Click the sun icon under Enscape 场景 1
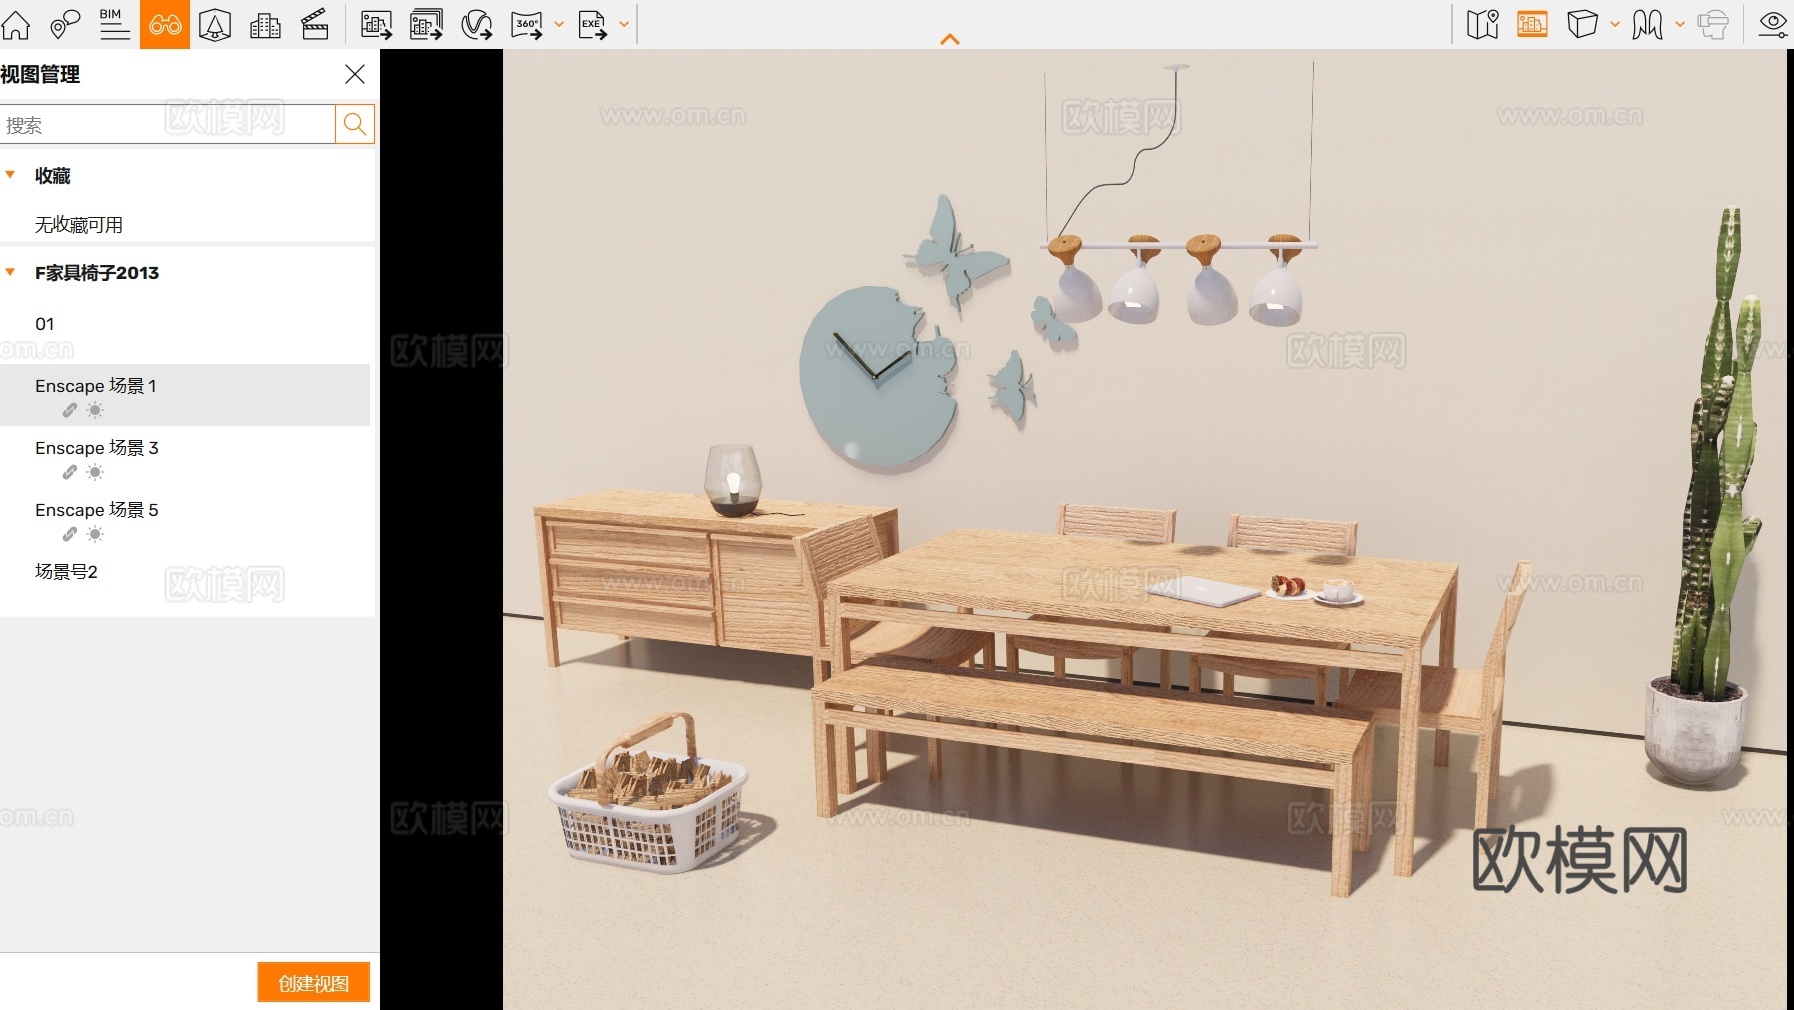 pyautogui.click(x=95, y=410)
